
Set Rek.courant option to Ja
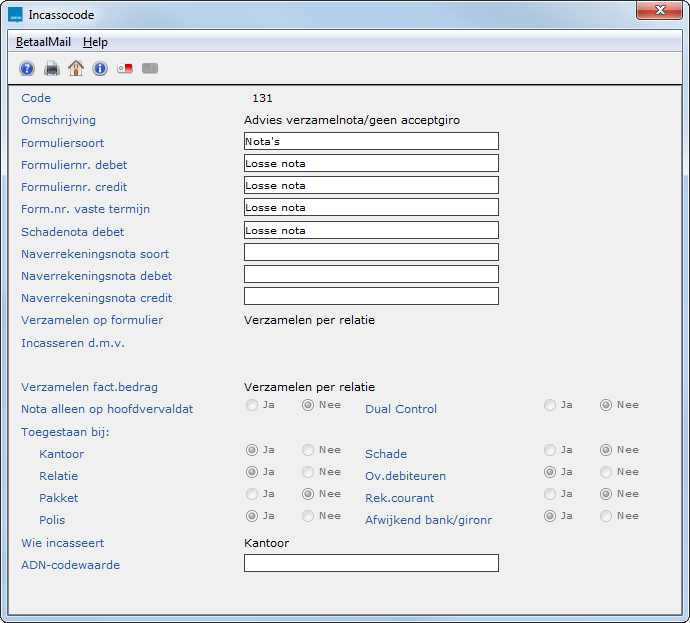[551, 494]
